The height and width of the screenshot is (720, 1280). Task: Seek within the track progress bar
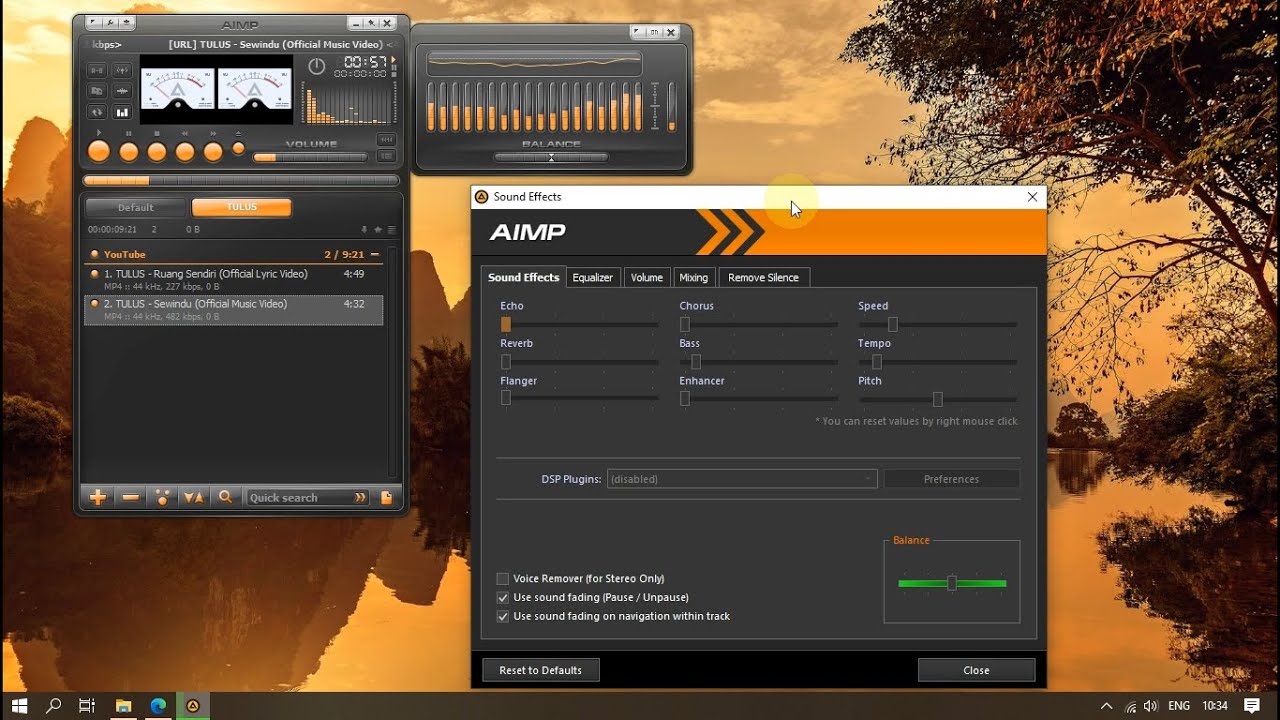point(241,181)
